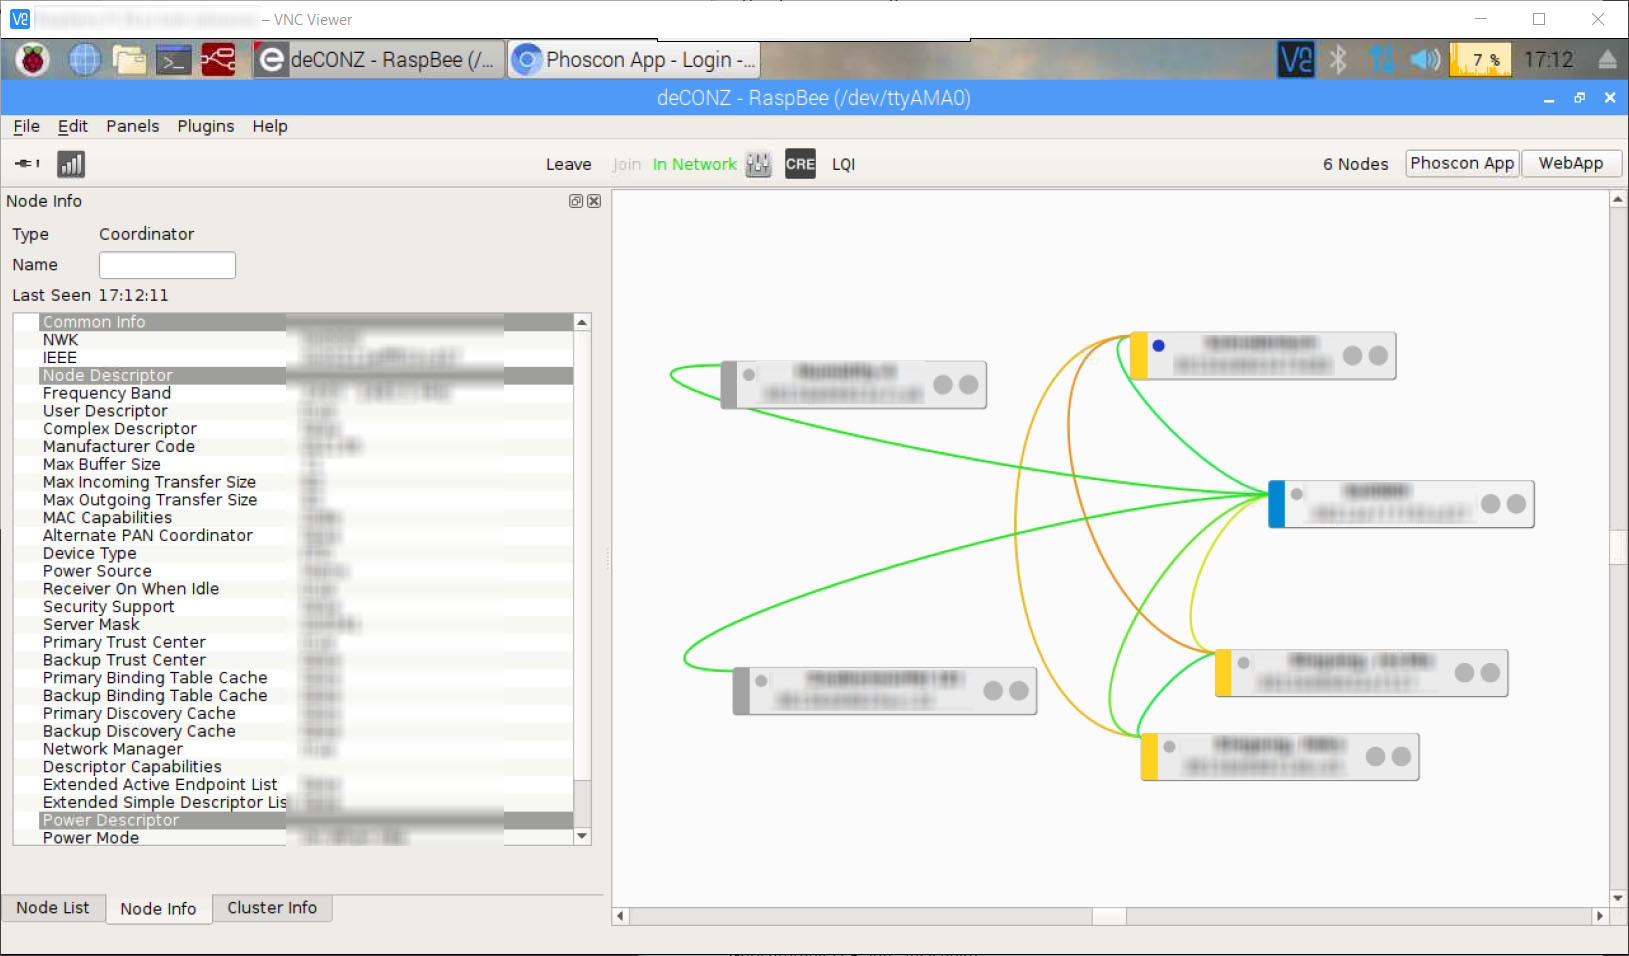The width and height of the screenshot is (1629, 956).
Task: Float the Node Info panel
Action: pos(576,201)
